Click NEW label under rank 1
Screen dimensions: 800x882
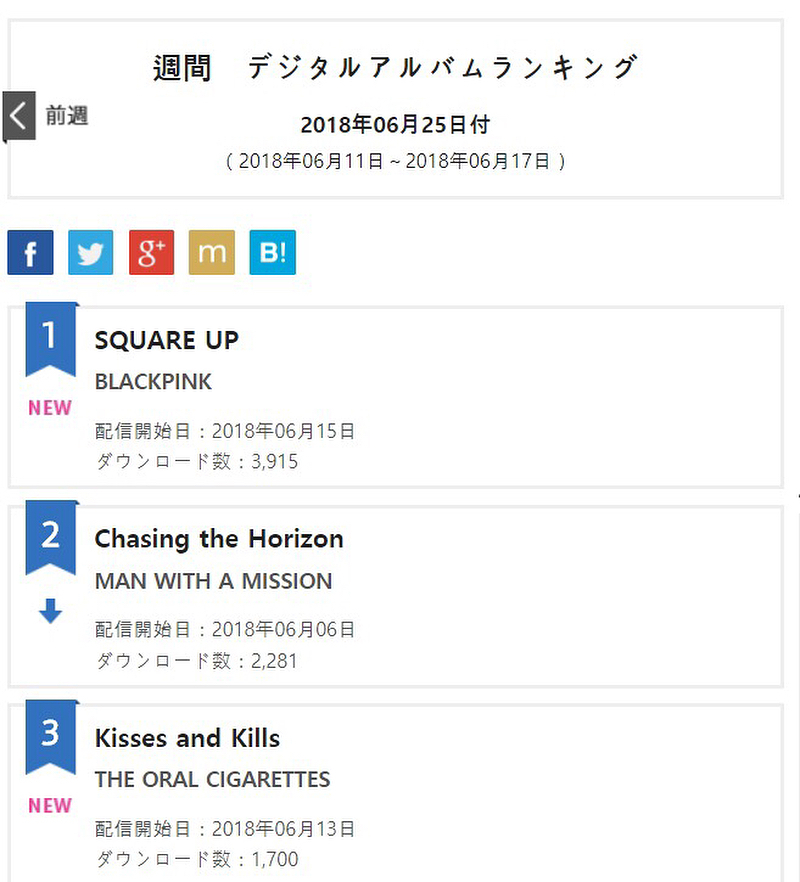click(50, 408)
